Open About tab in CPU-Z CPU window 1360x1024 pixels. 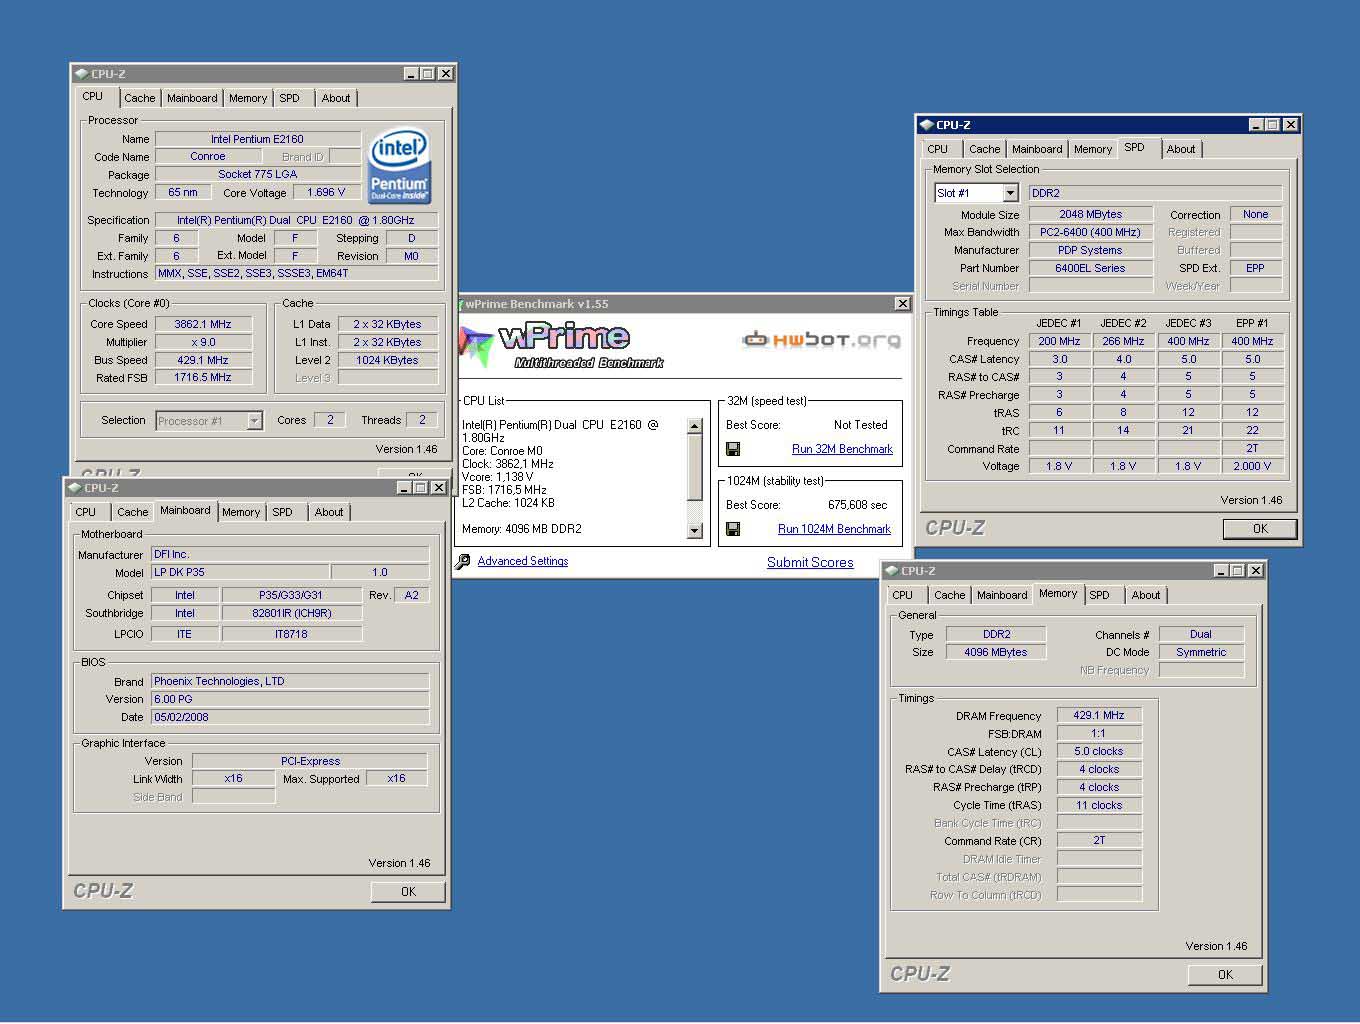click(336, 98)
